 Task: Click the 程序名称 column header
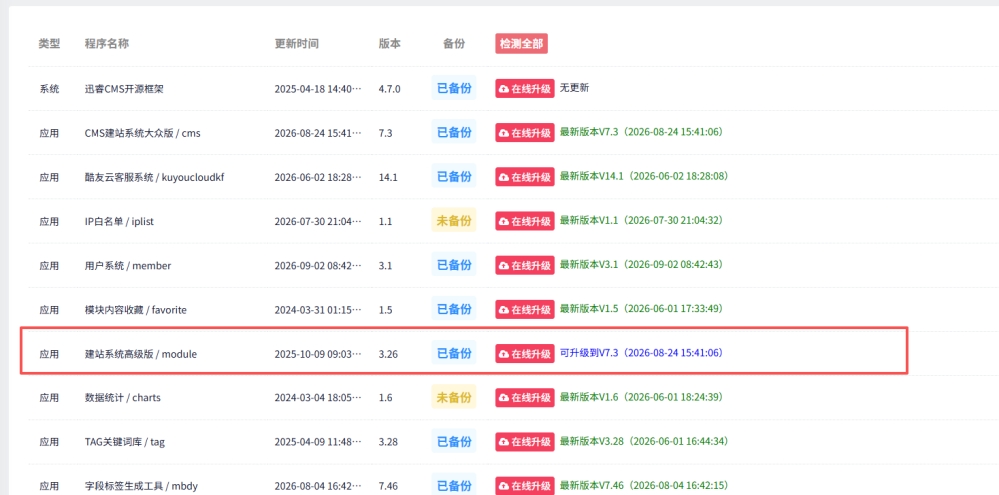point(107,44)
